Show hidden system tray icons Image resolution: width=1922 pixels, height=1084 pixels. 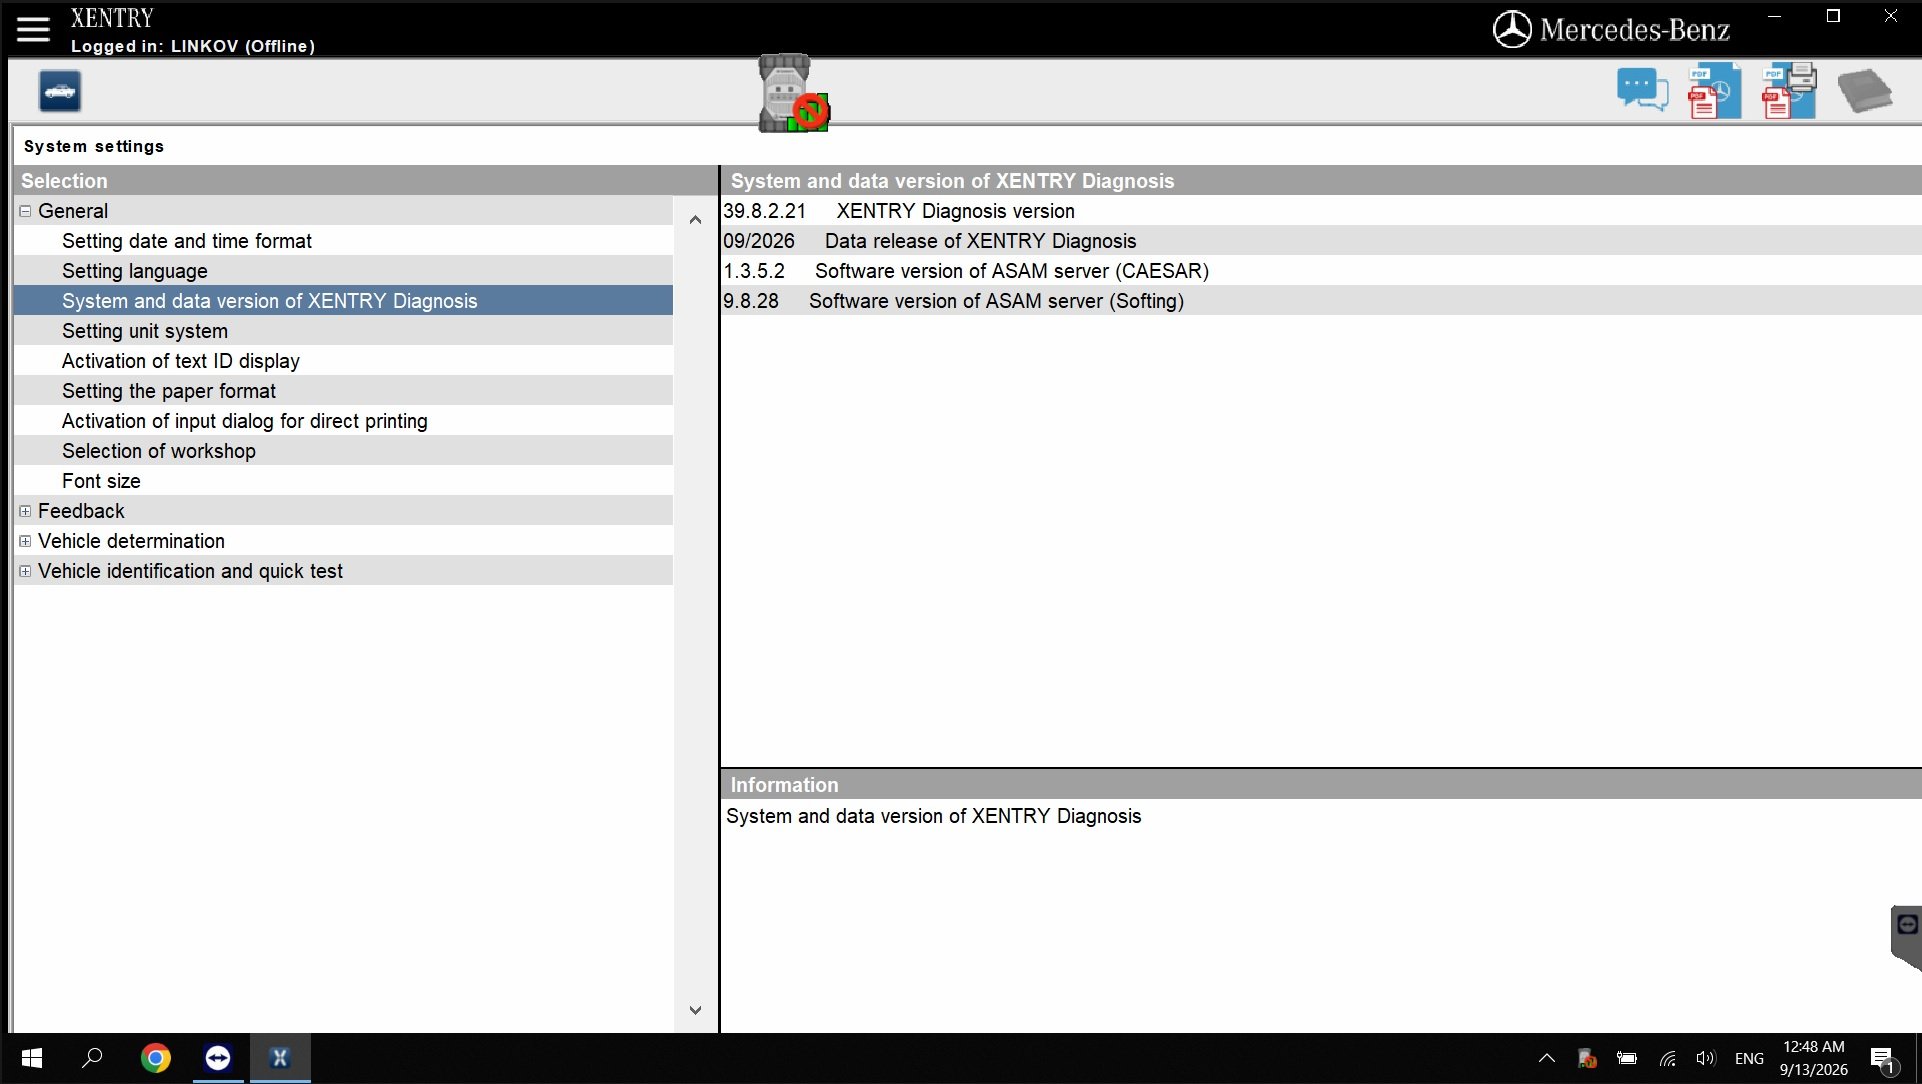coord(1546,1058)
